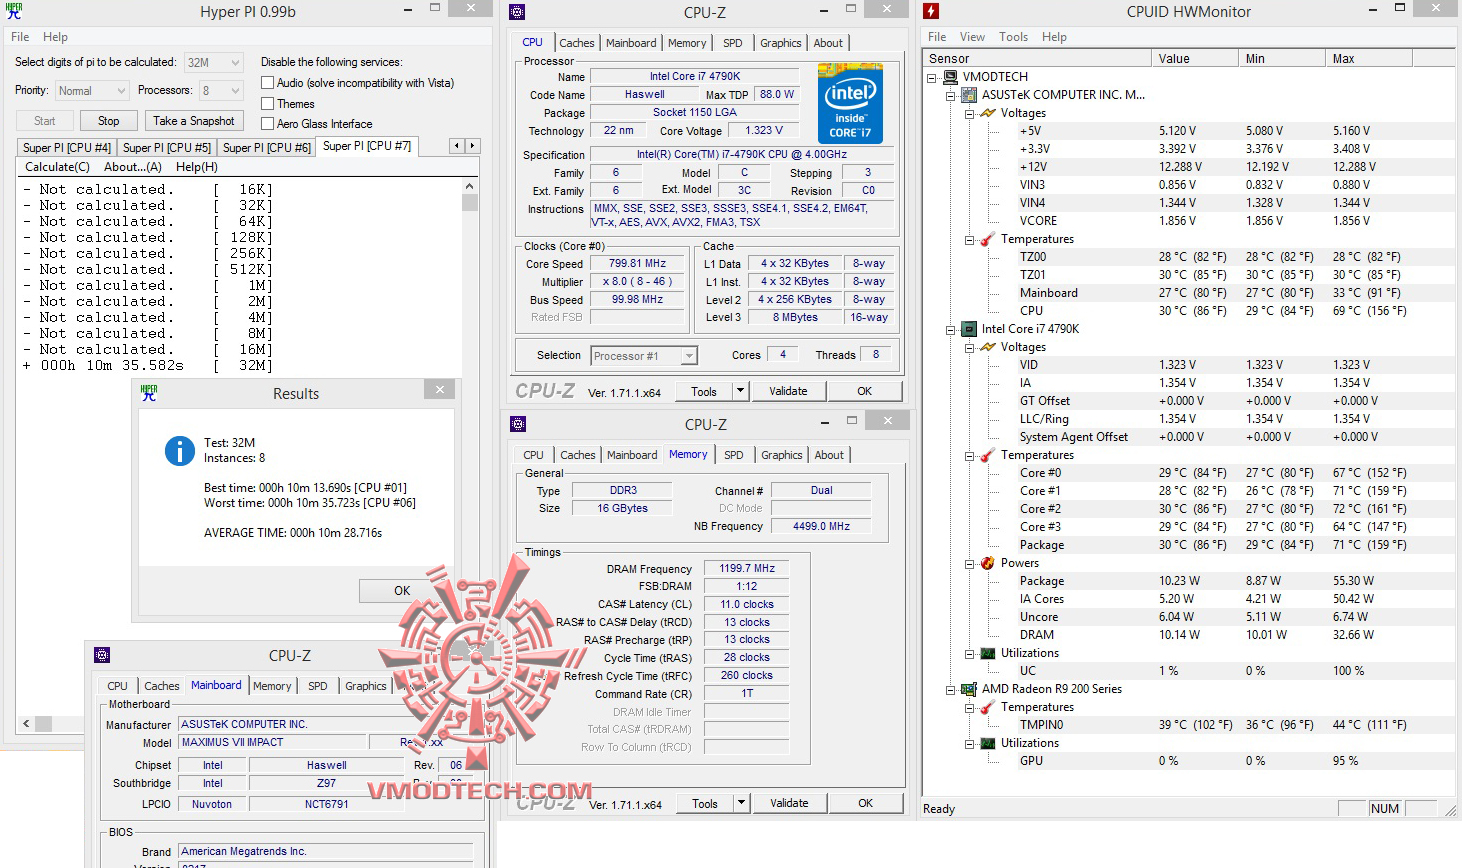This screenshot has width=1462, height=868.
Task: Enable the Audio service checkbox in Hyper PI
Action: 267,83
